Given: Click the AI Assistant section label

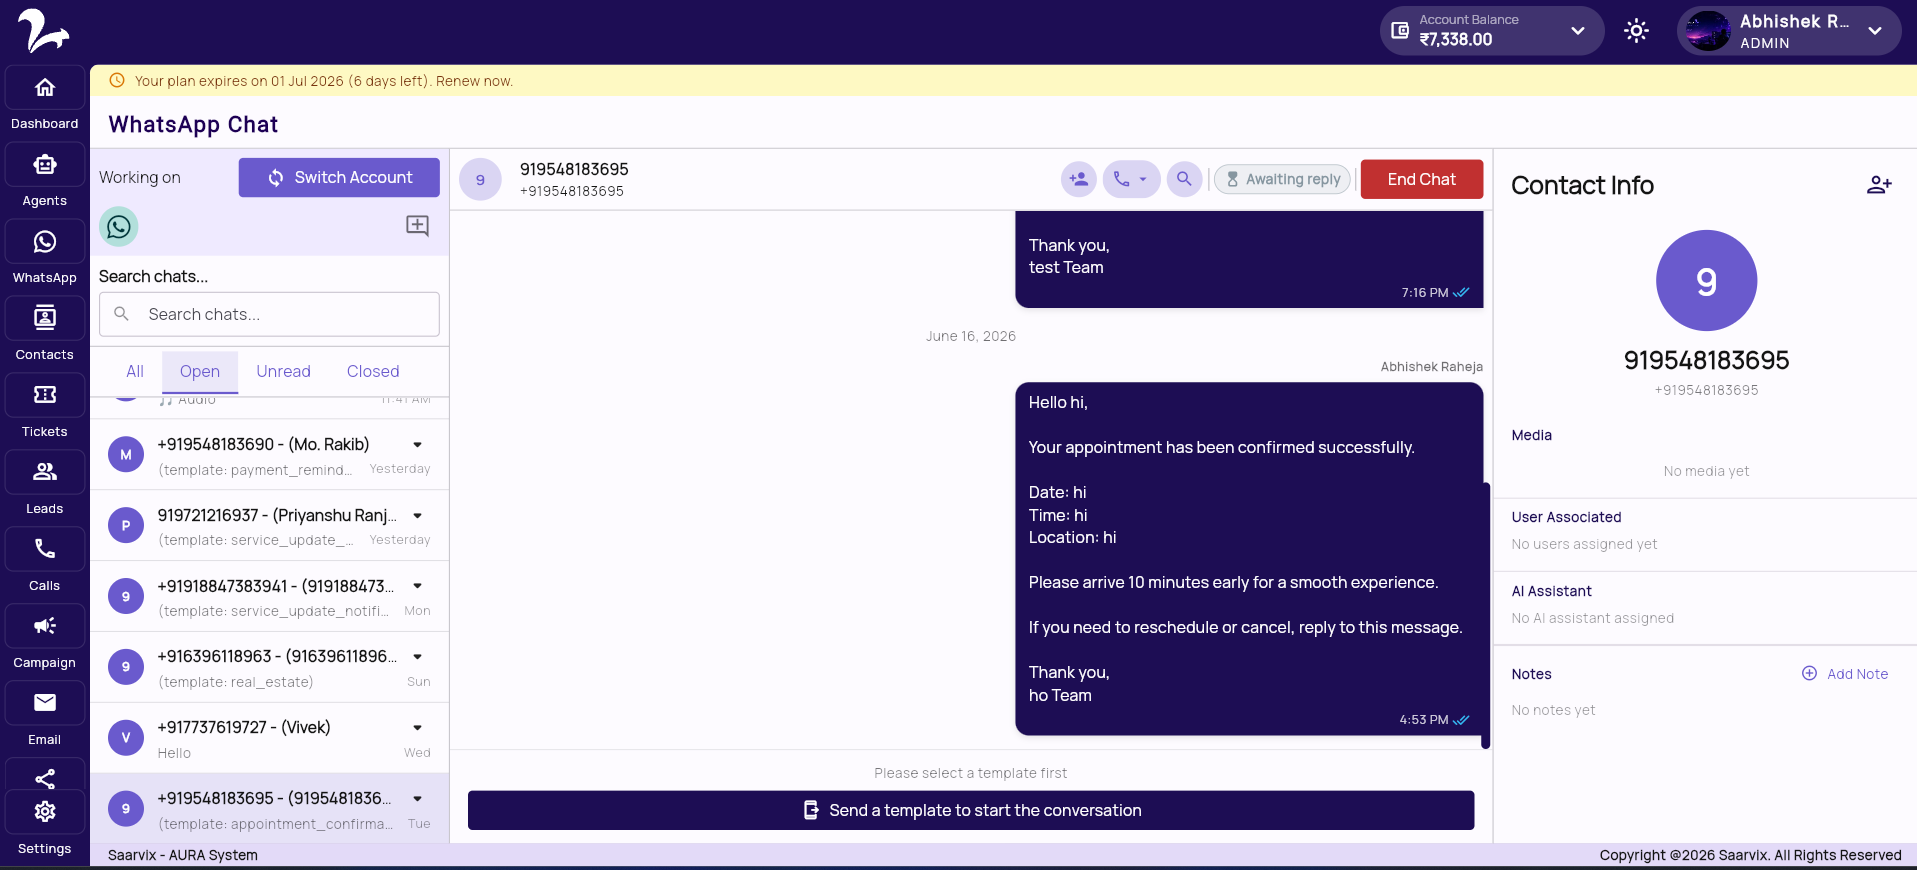Looking at the screenshot, I should [x=1551, y=591].
